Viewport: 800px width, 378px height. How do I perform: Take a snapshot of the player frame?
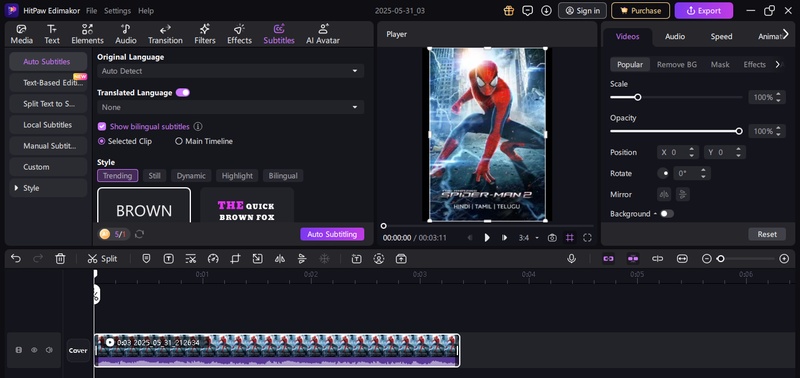pyautogui.click(x=552, y=238)
